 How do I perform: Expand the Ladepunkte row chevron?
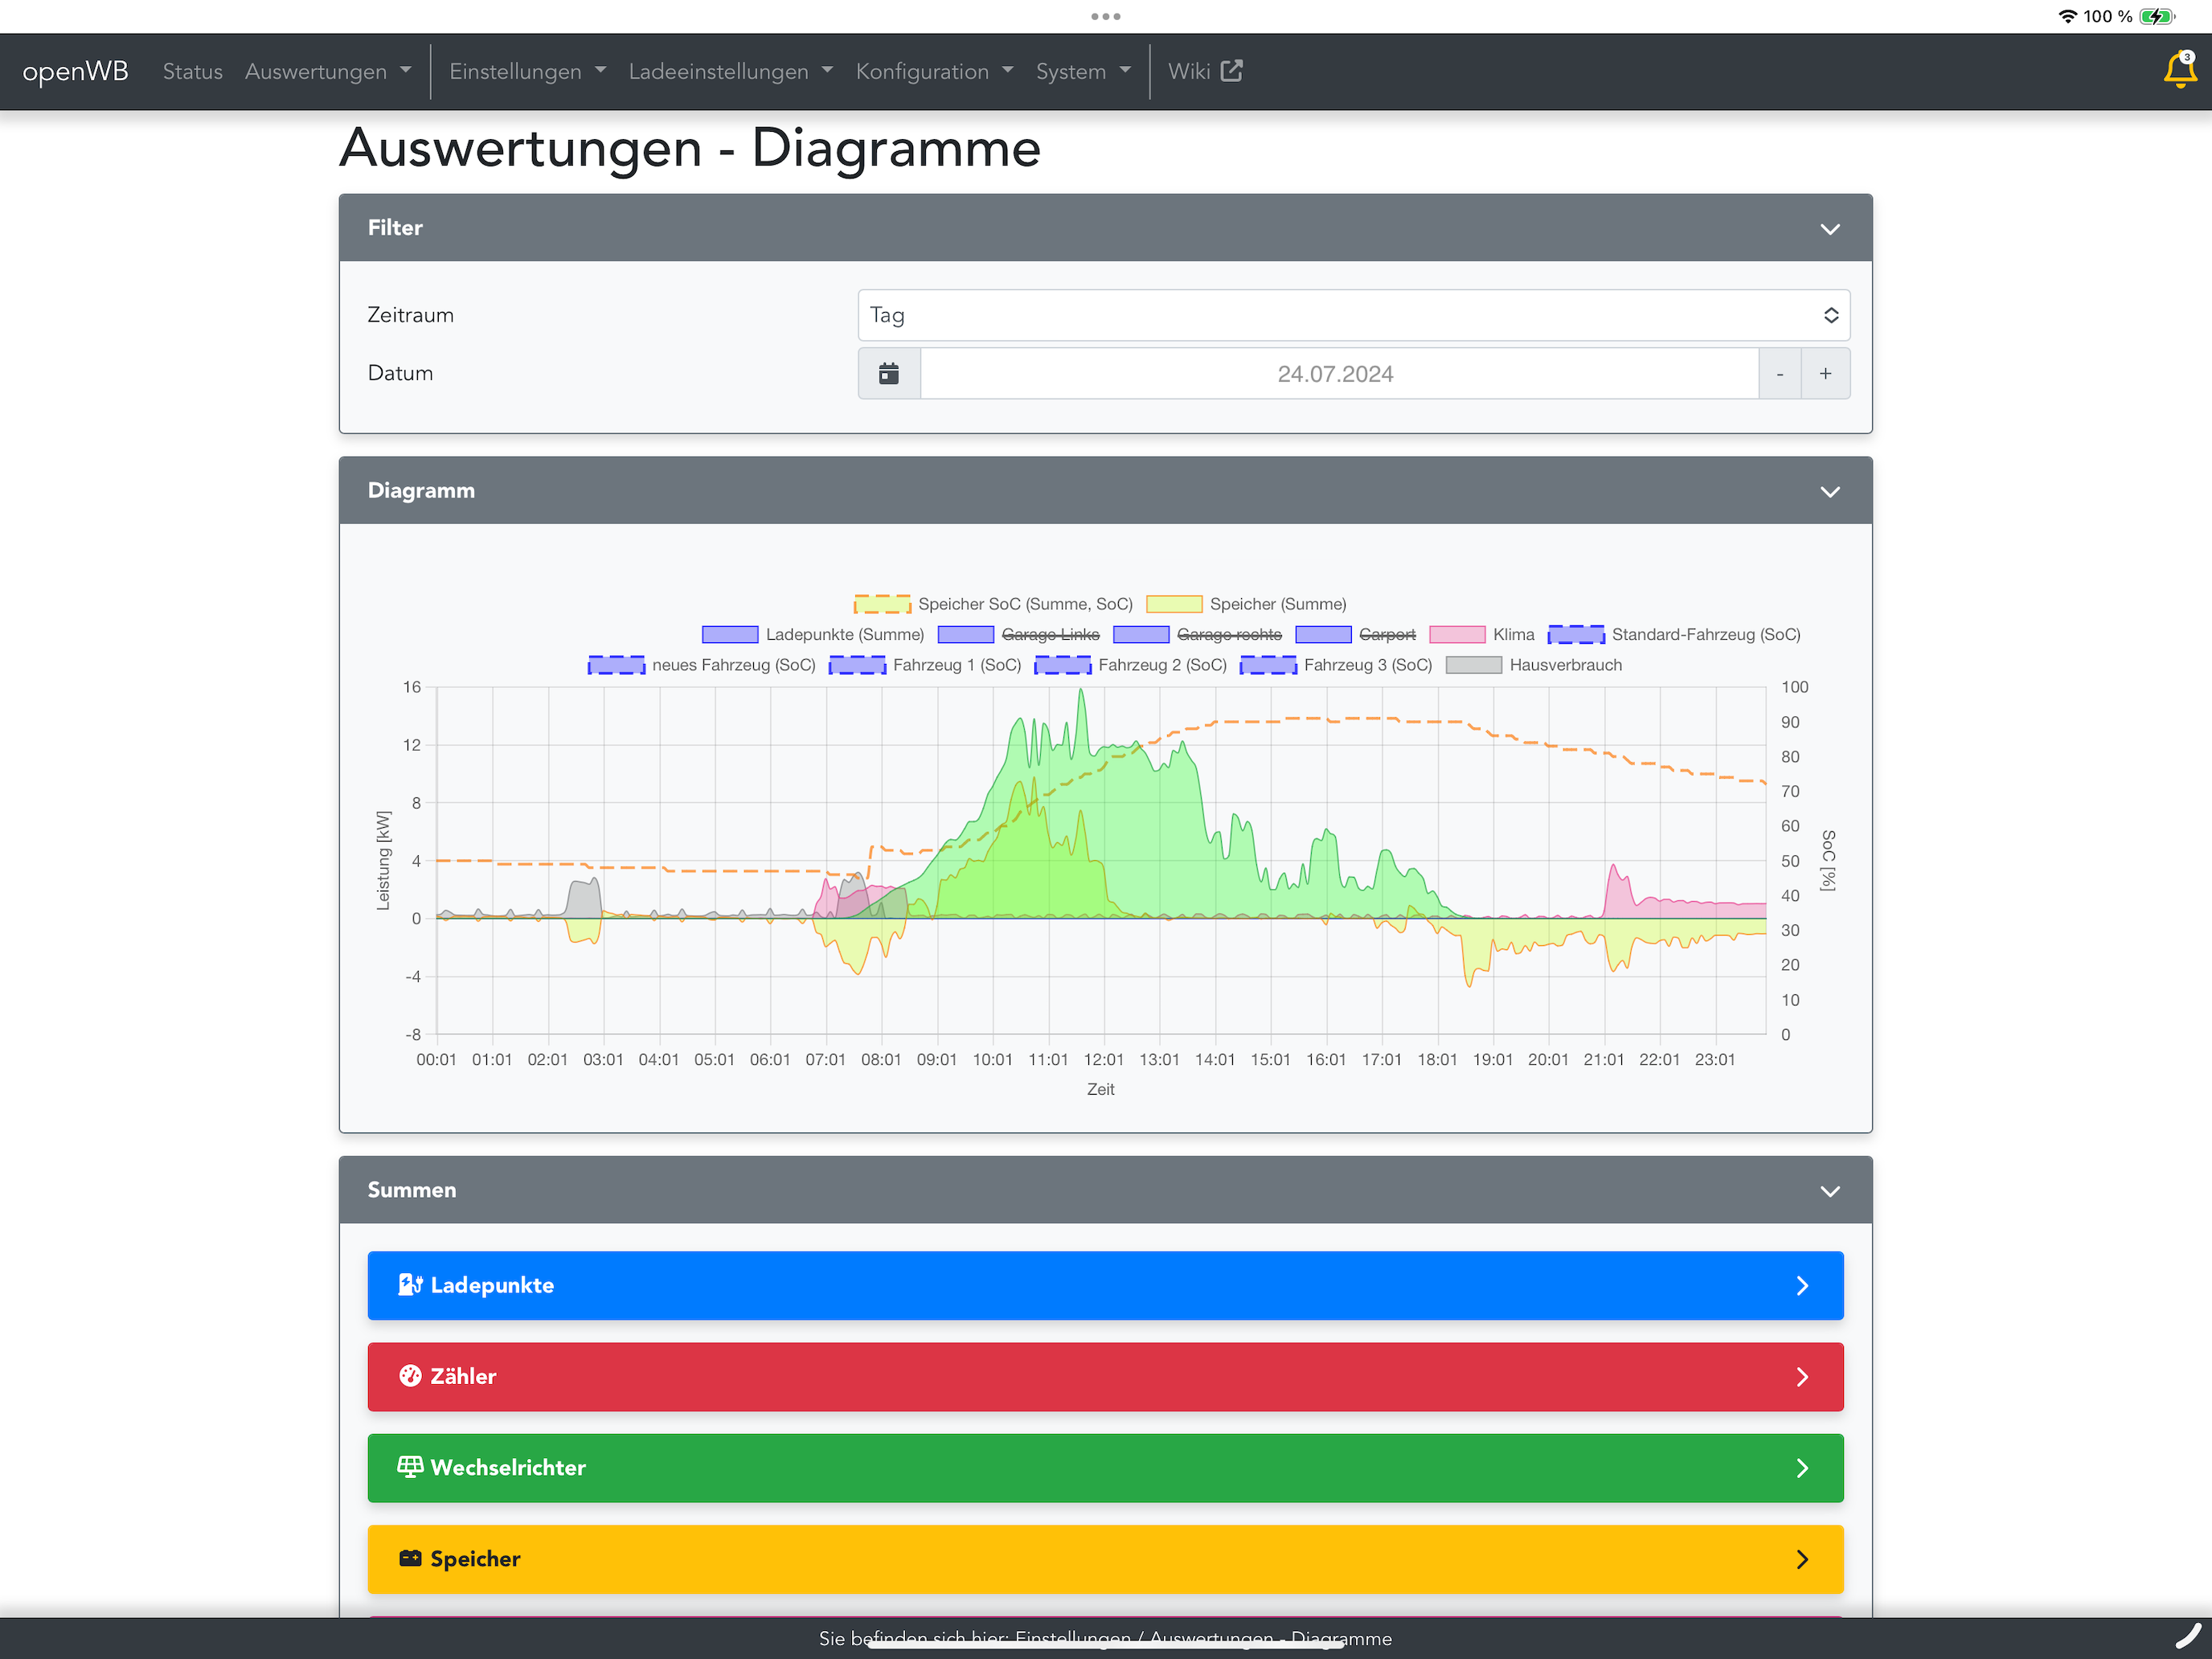1802,1285
